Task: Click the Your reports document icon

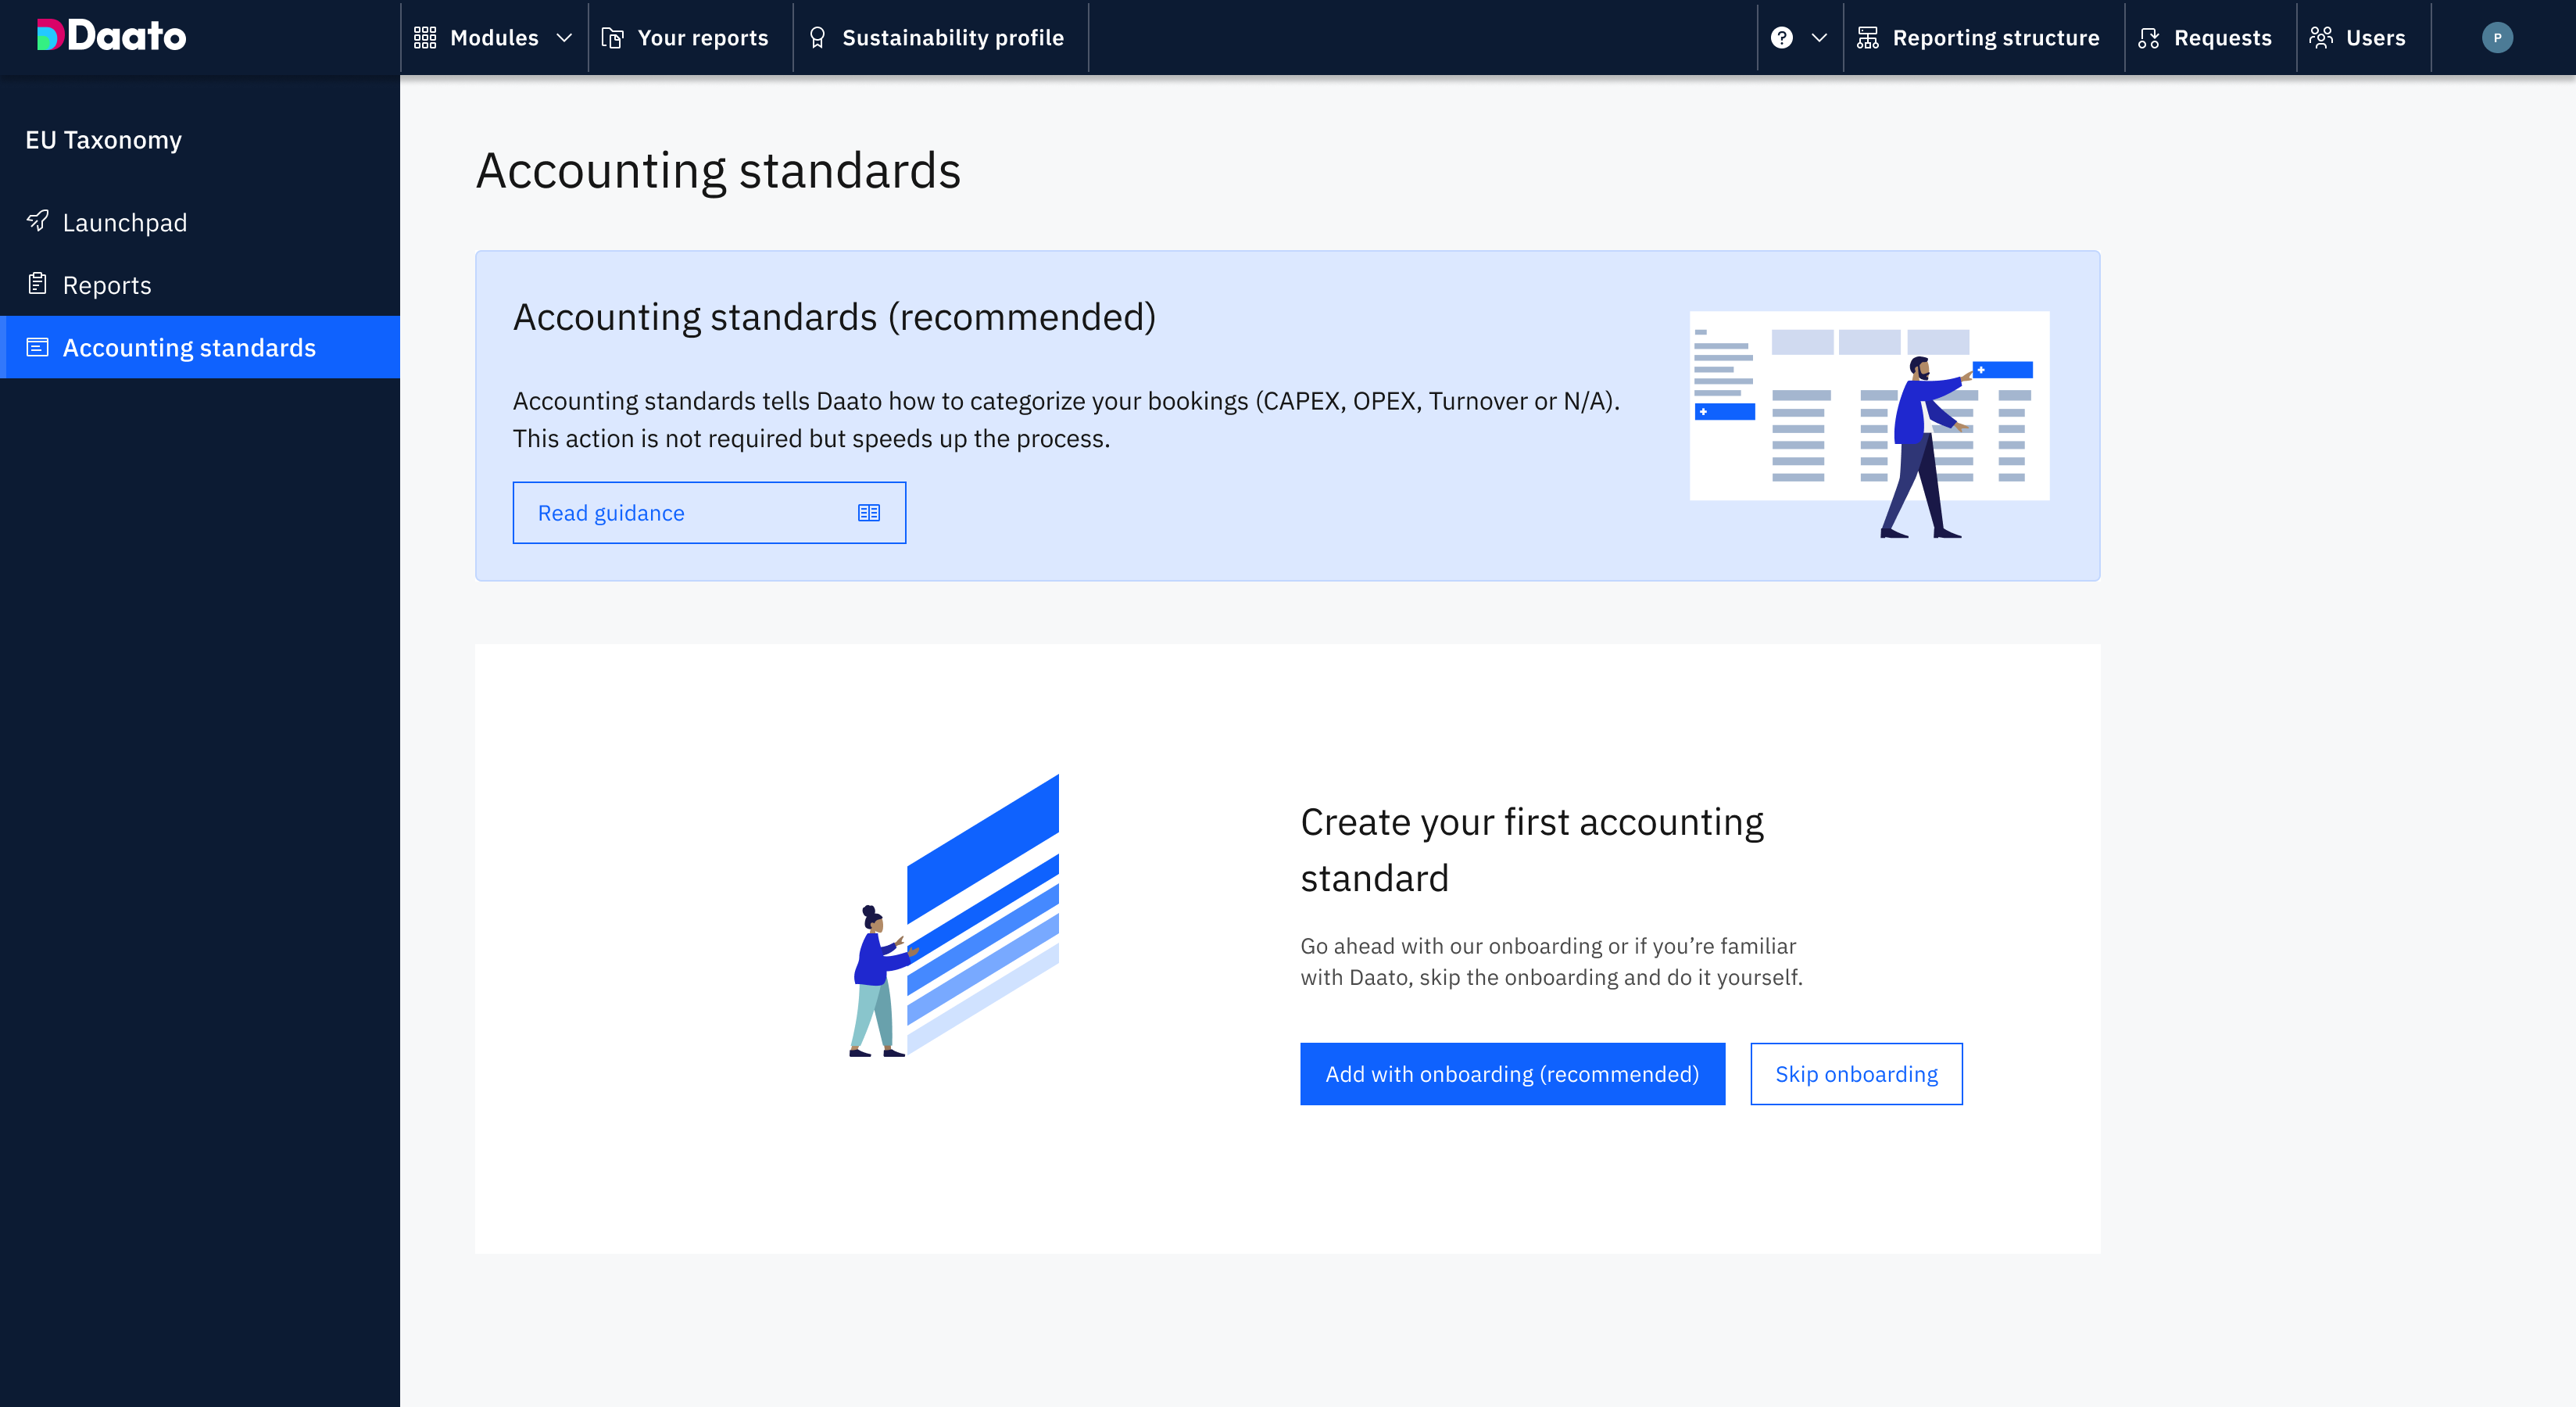Action: (x=612, y=38)
